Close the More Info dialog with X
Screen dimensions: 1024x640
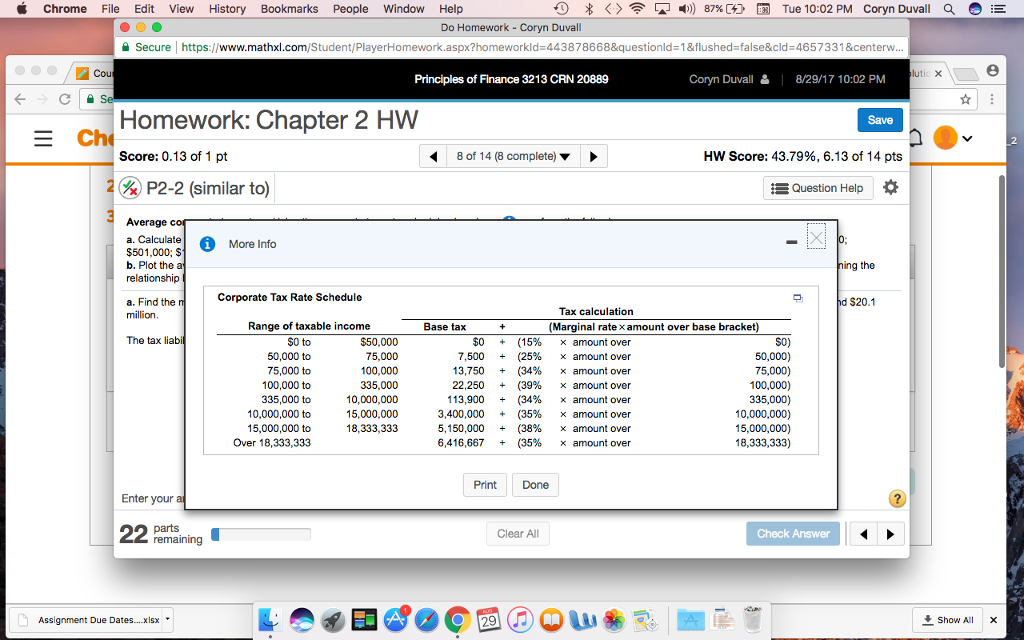tap(816, 236)
